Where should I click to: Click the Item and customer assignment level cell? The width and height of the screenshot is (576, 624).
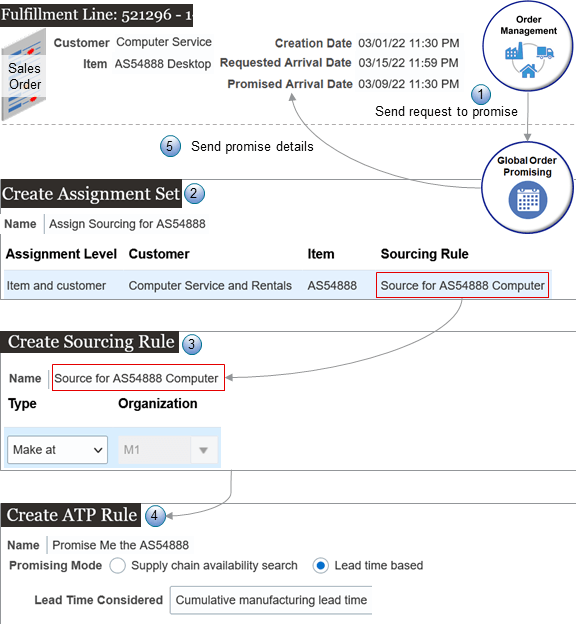tap(57, 285)
